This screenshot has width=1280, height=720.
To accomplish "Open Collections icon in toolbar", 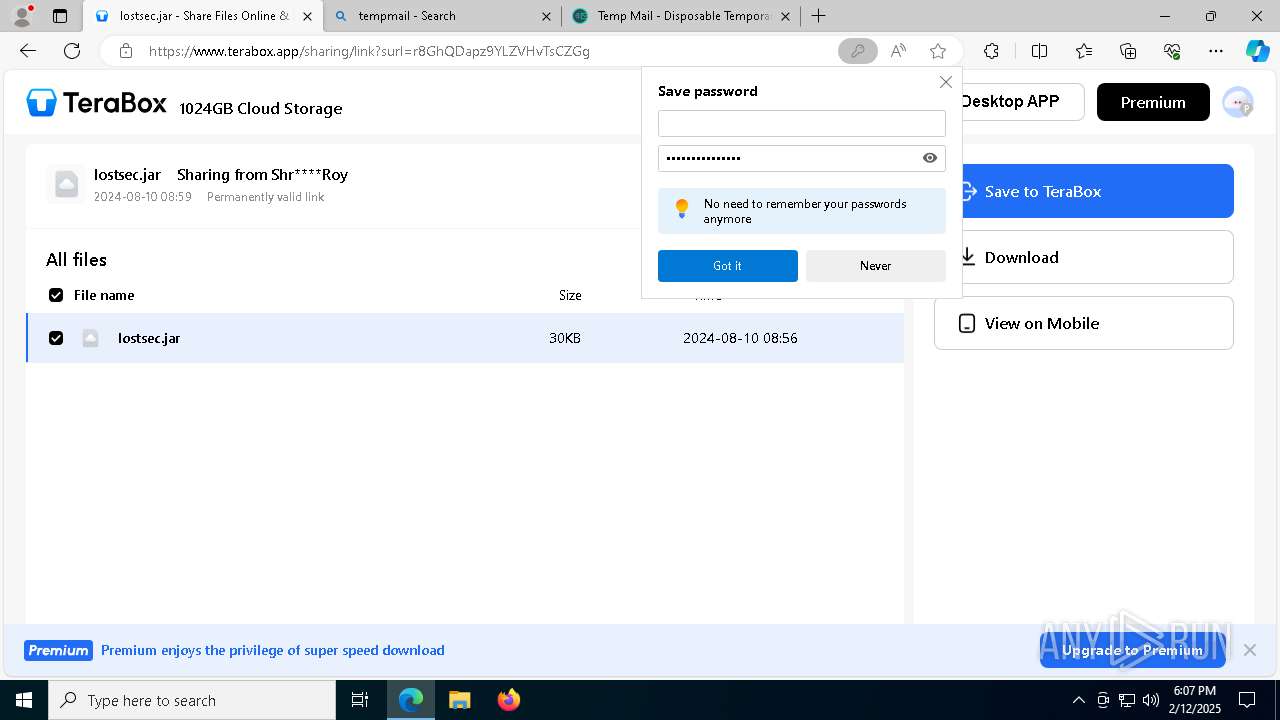I will (x=1128, y=51).
